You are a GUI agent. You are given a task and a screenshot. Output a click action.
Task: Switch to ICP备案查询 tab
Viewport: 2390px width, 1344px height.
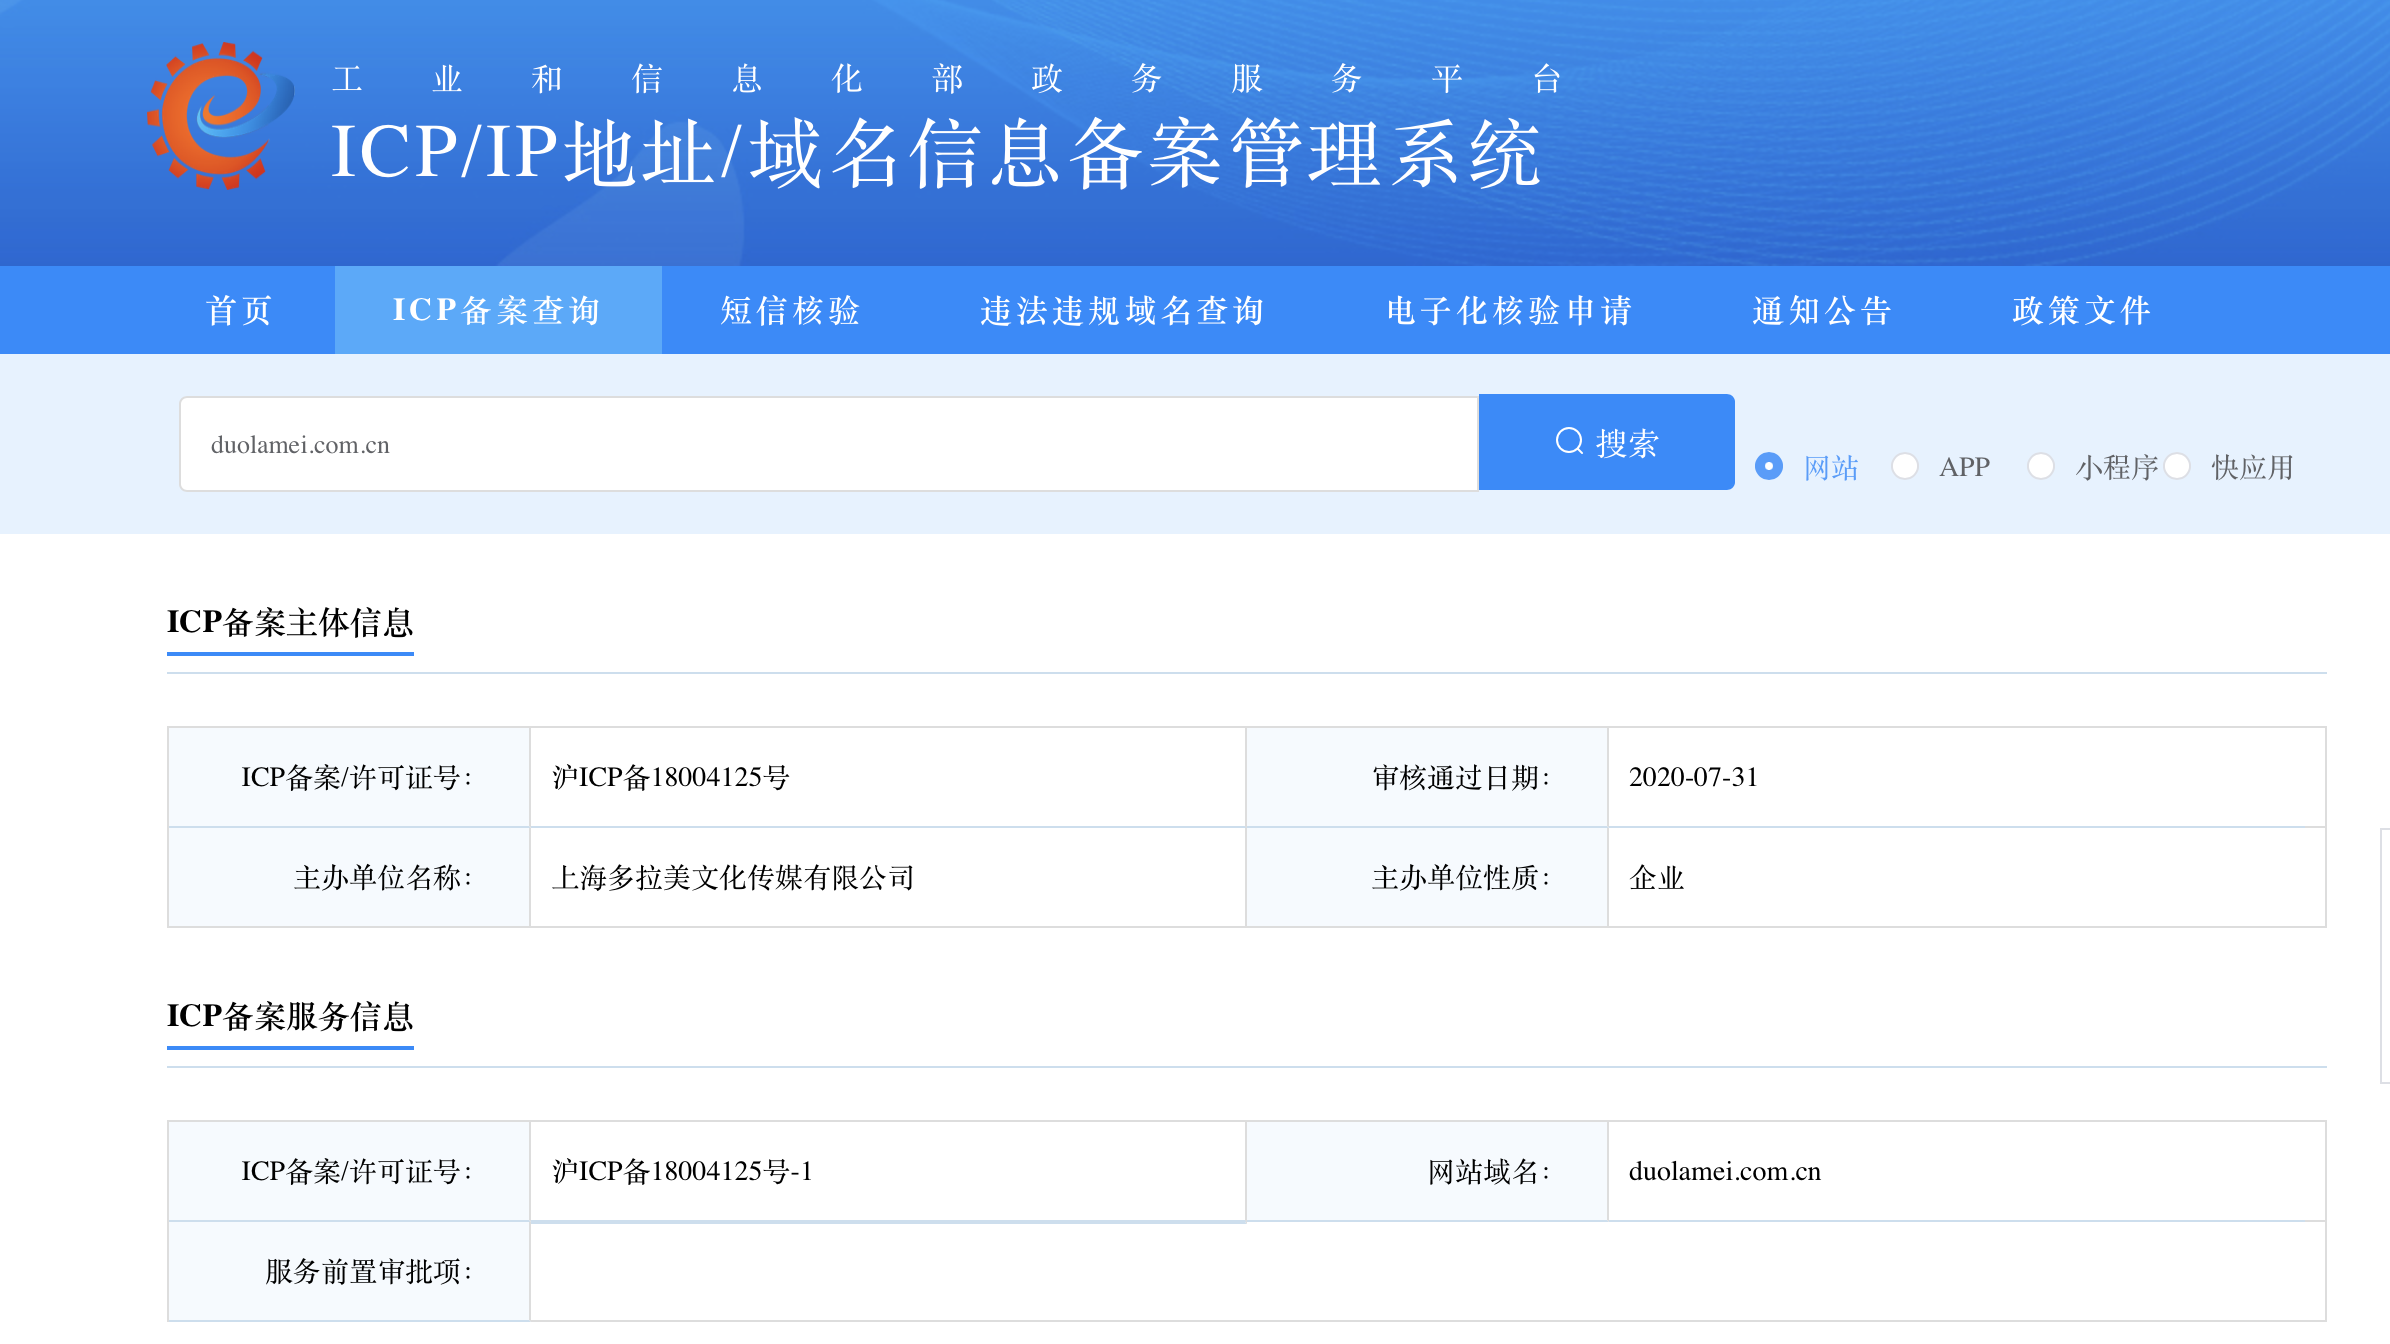(497, 310)
